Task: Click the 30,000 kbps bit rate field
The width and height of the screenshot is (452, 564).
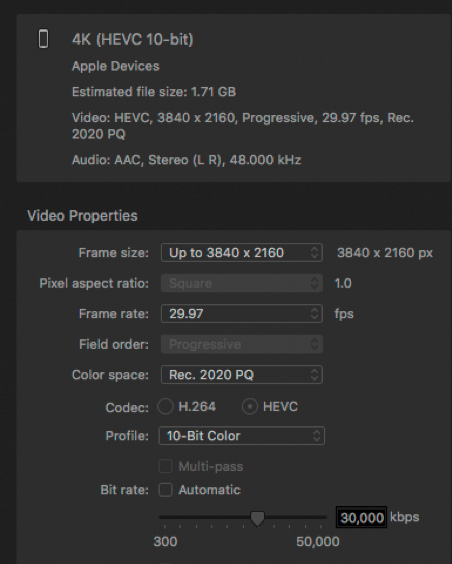Action: 361,518
